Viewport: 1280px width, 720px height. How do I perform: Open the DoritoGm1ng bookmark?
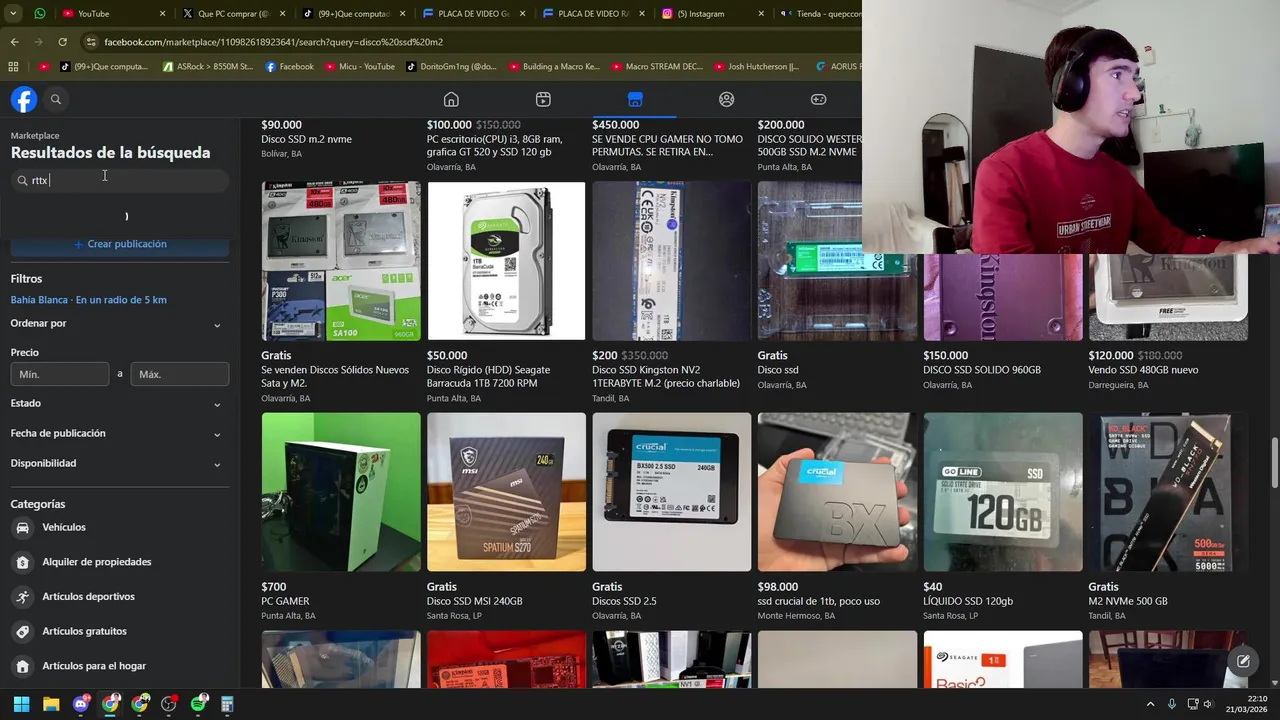click(x=451, y=67)
